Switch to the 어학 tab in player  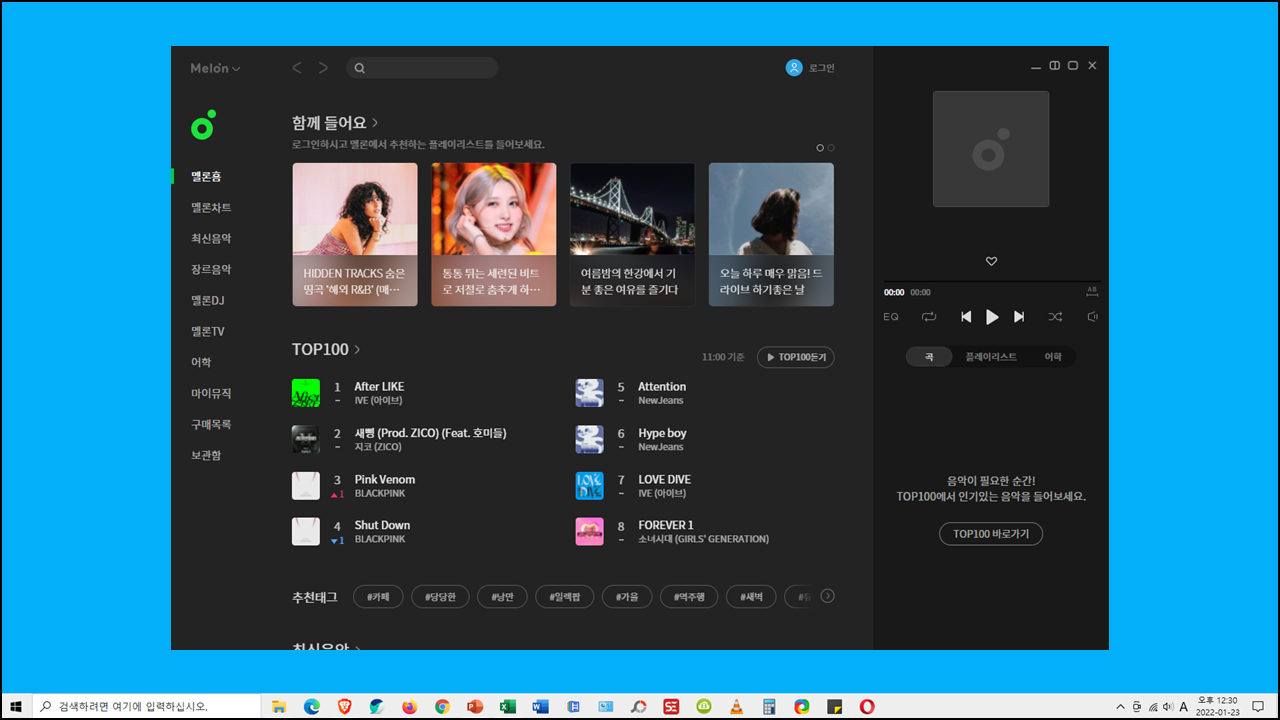pos(1053,357)
